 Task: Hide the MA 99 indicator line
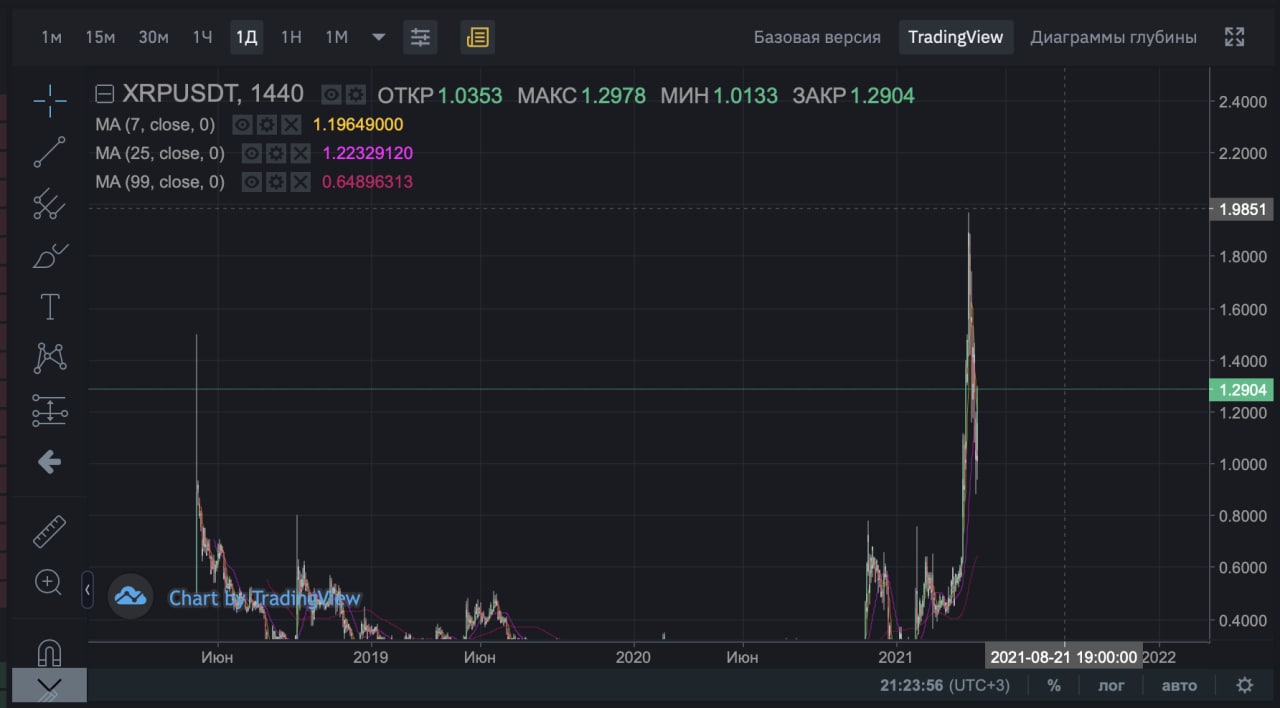[251, 182]
